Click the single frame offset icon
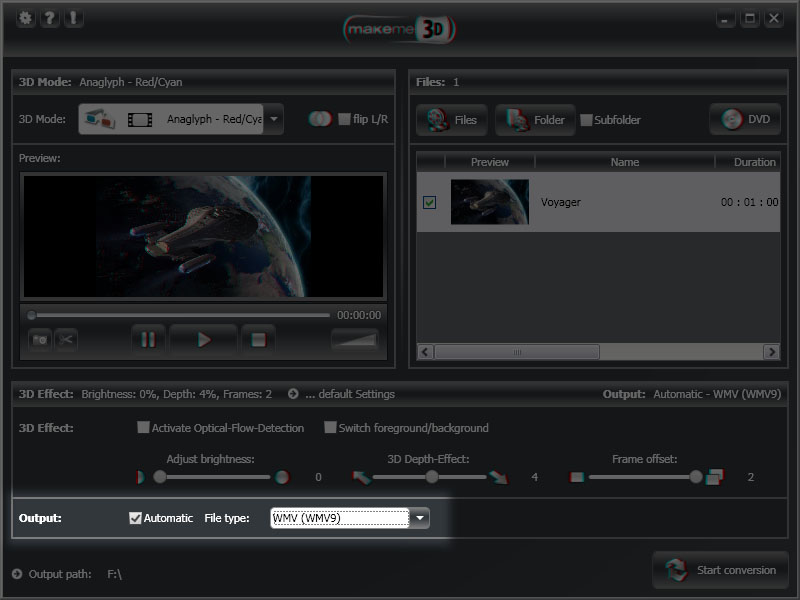 coord(577,477)
